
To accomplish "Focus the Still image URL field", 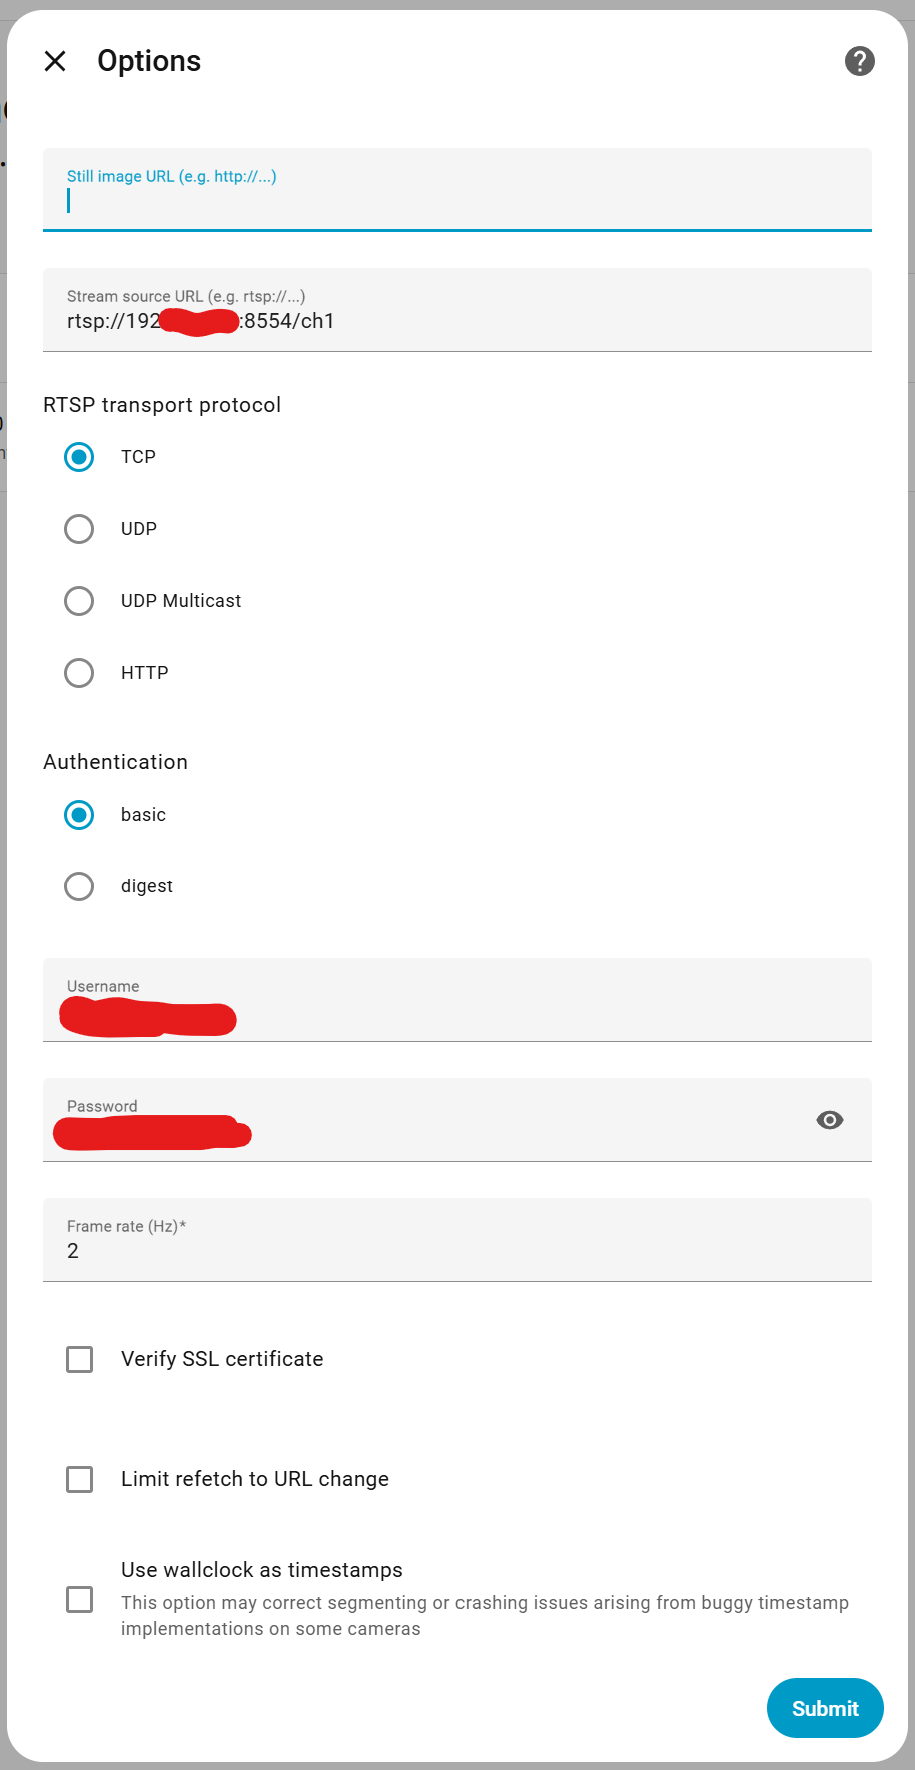I will (457, 200).
